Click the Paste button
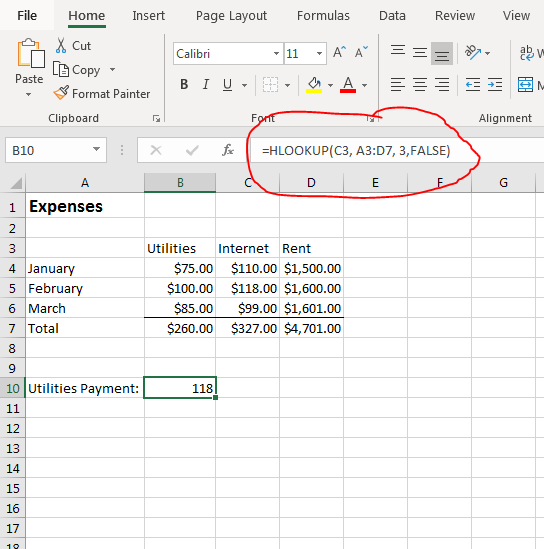 click(x=29, y=67)
